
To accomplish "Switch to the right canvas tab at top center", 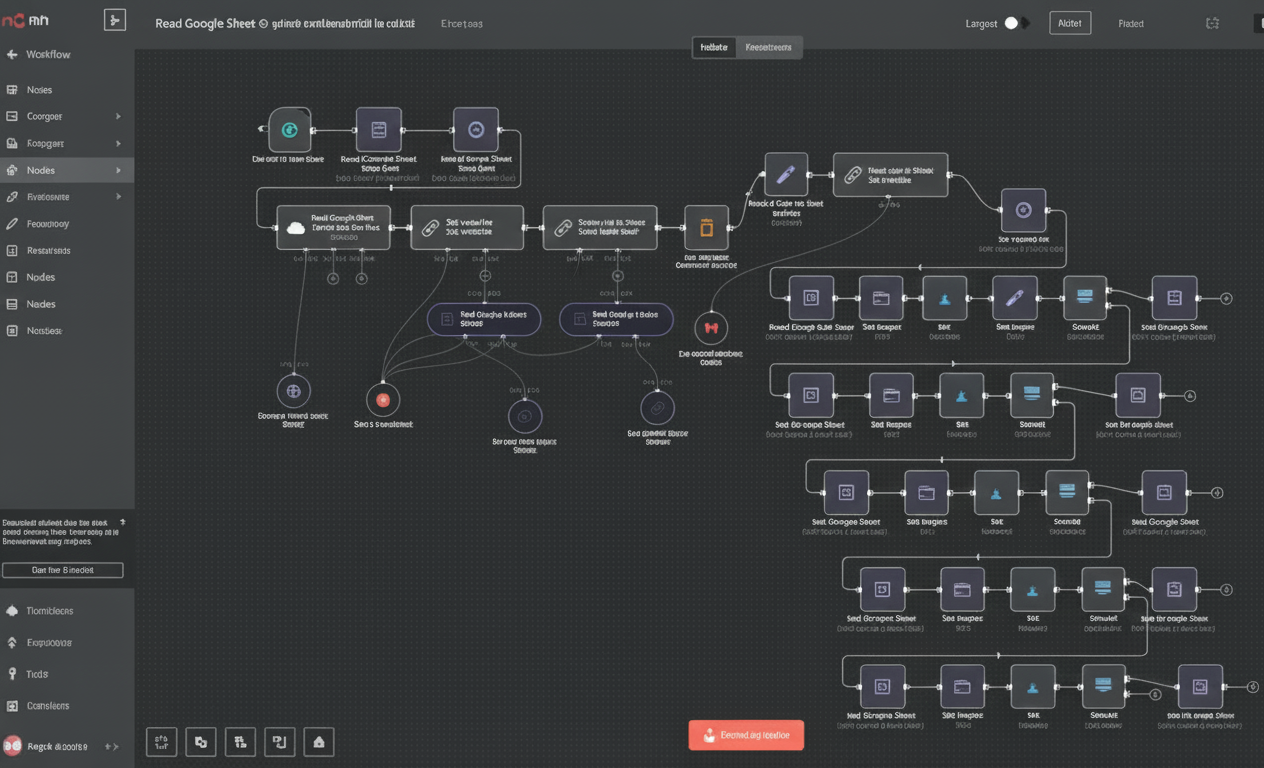I will click(x=768, y=47).
